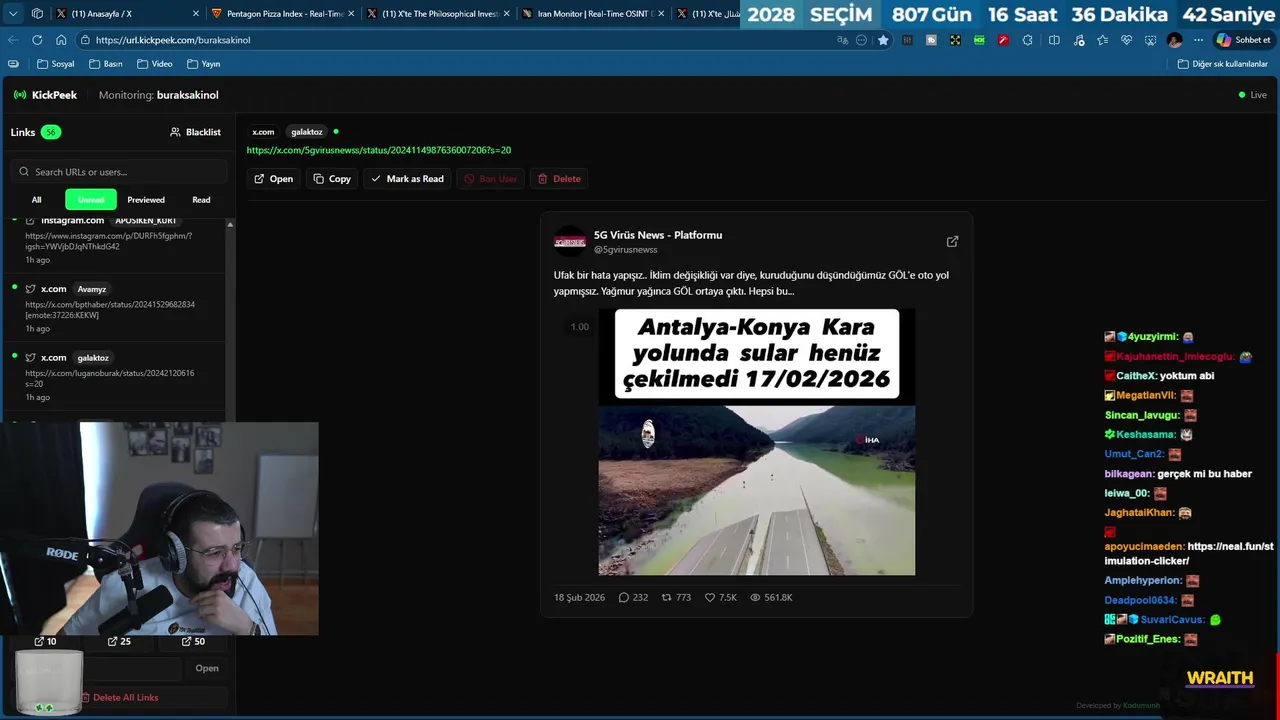Viewport: 1280px width, 720px height.
Task: Select the Unread filter tab
Action: [x=91, y=200]
